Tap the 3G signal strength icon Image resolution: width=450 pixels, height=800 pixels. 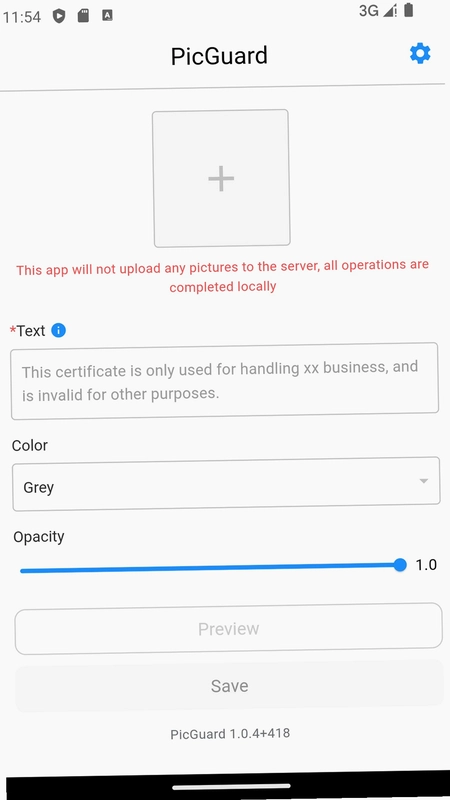pos(390,11)
